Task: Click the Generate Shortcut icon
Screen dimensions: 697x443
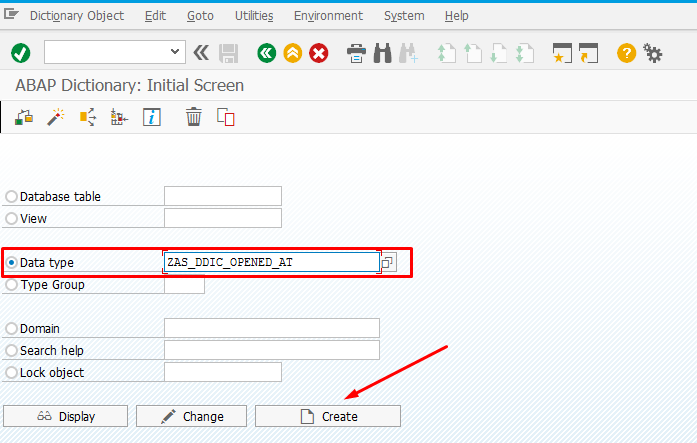Action: pos(589,53)
